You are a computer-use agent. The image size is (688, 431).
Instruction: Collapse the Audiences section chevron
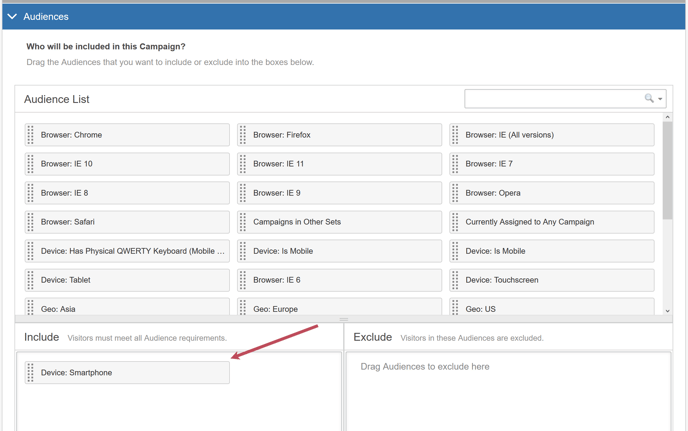[x=12, y=17]
